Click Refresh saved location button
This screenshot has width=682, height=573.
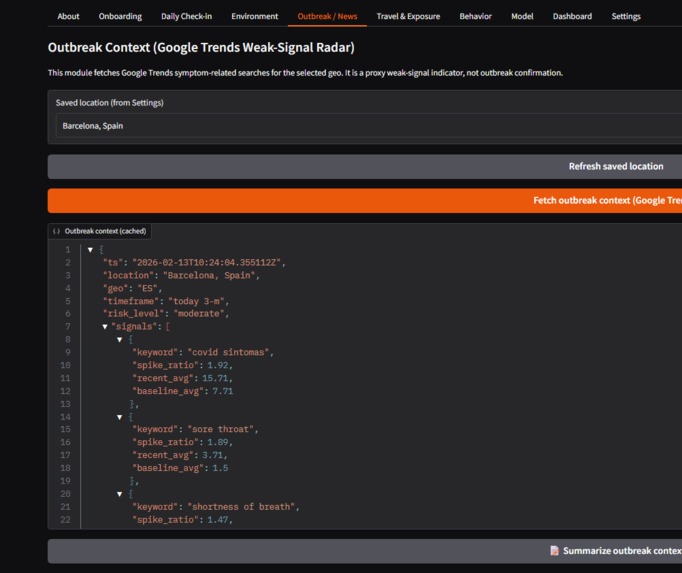tap(364, 166)
